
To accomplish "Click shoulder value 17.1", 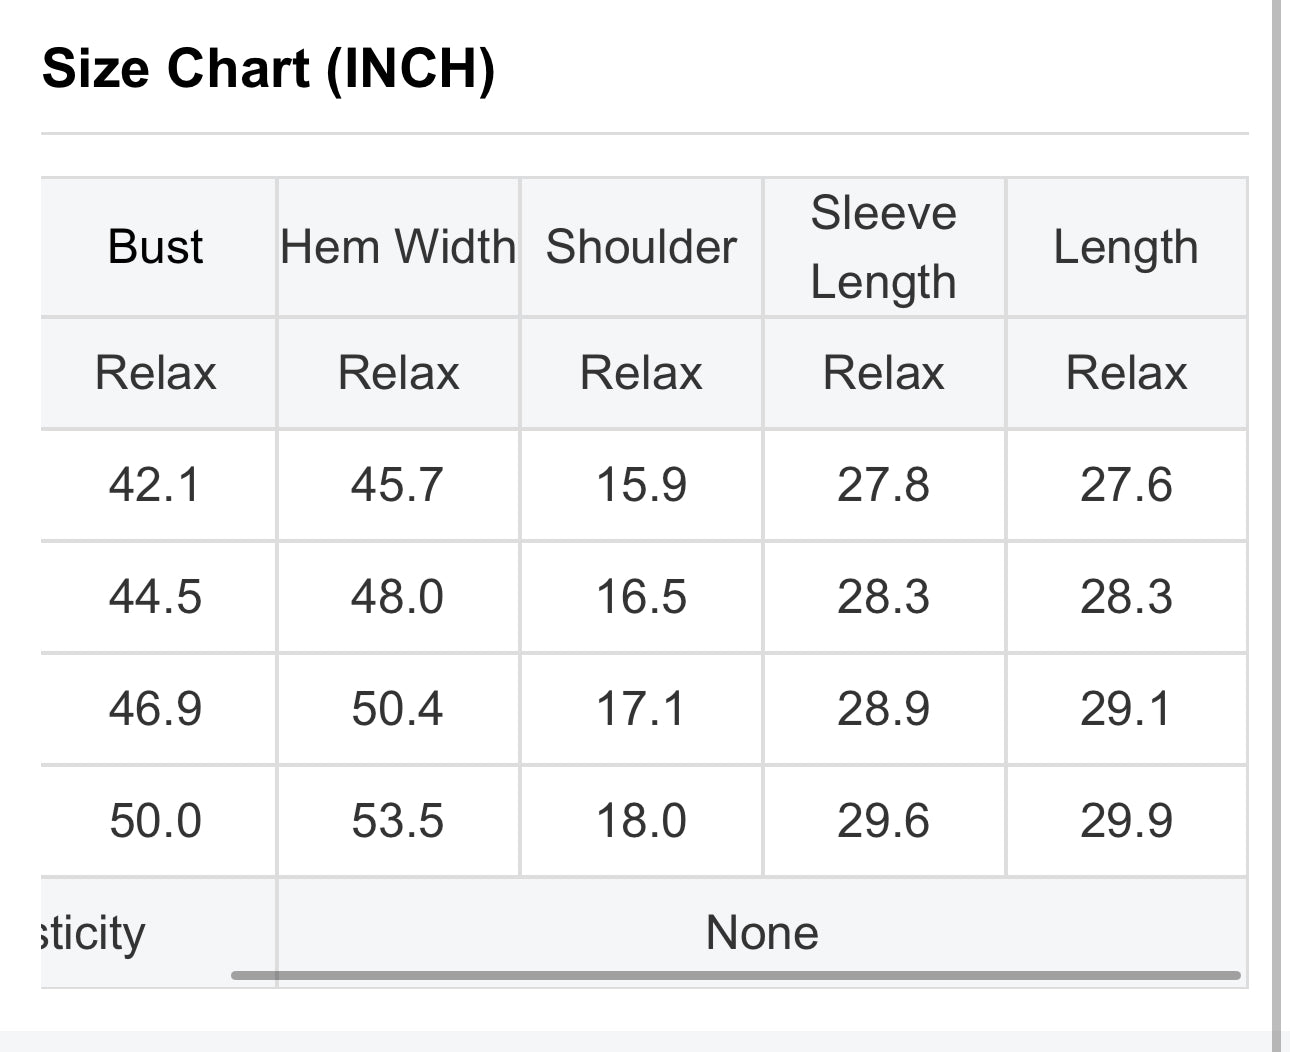I will [x=641, y=709].
